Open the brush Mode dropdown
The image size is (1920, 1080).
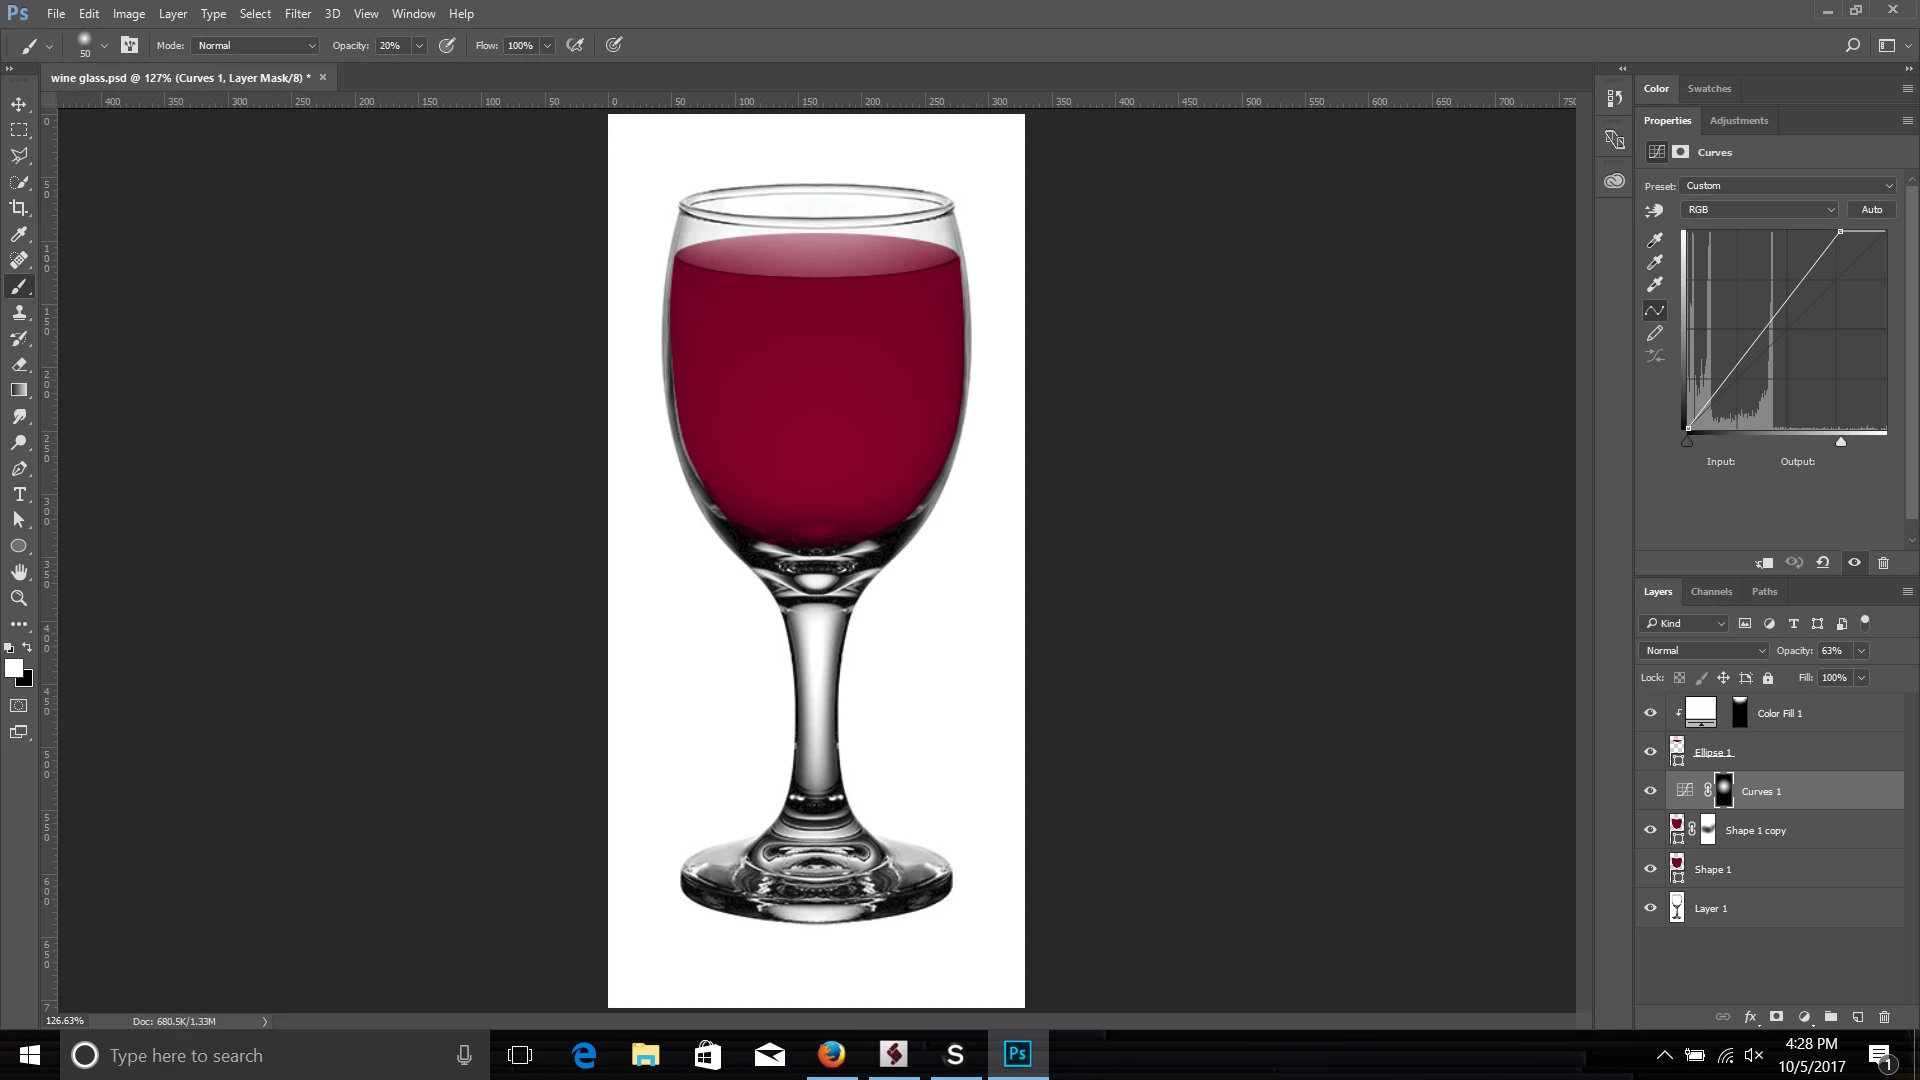(x=256, y=46)
